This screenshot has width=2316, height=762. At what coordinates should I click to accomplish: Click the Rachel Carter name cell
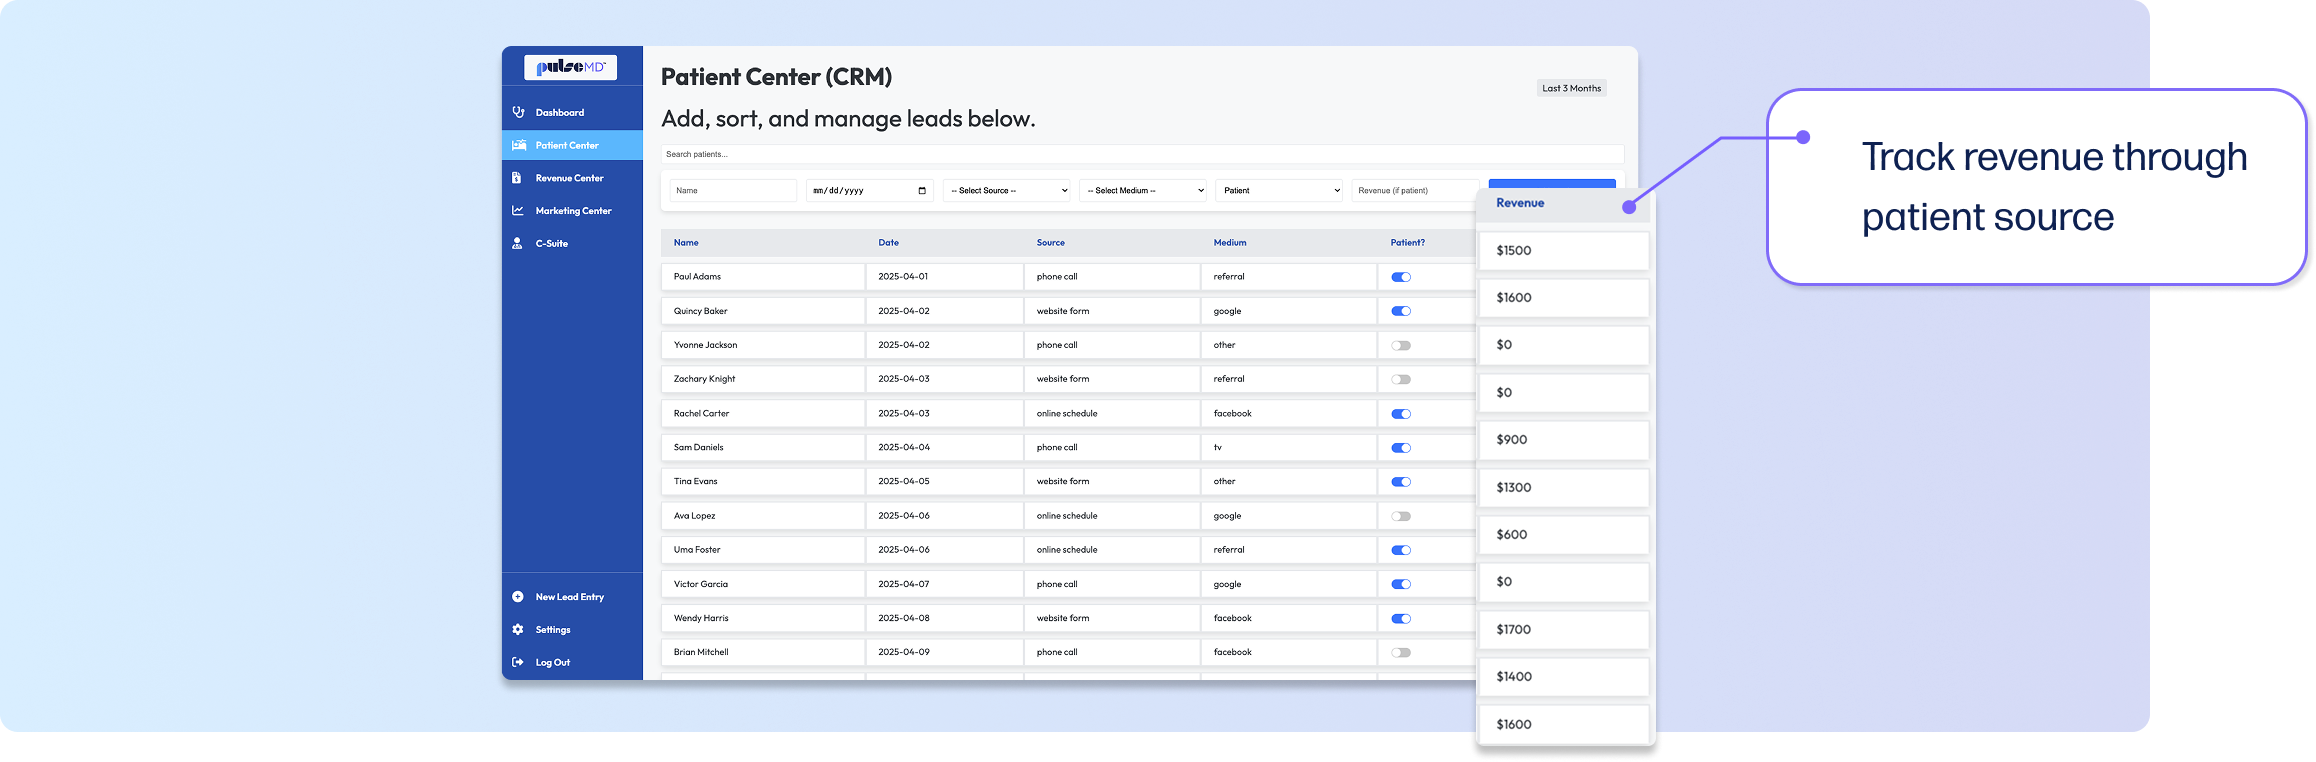(x=763, y=413)
